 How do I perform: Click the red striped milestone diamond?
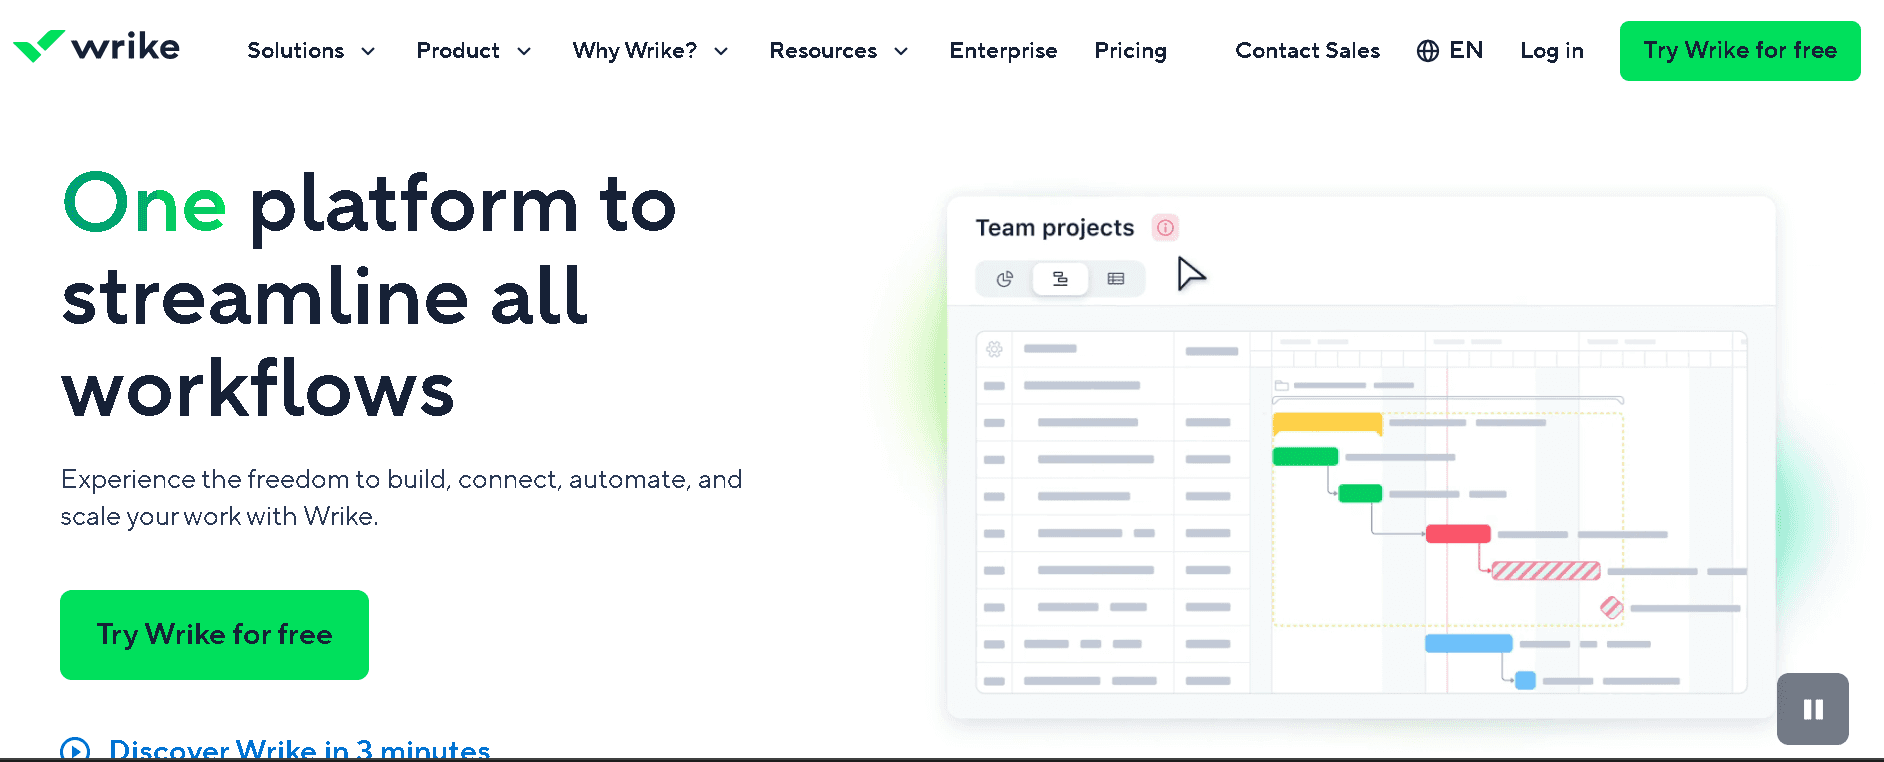point(1611,607)
